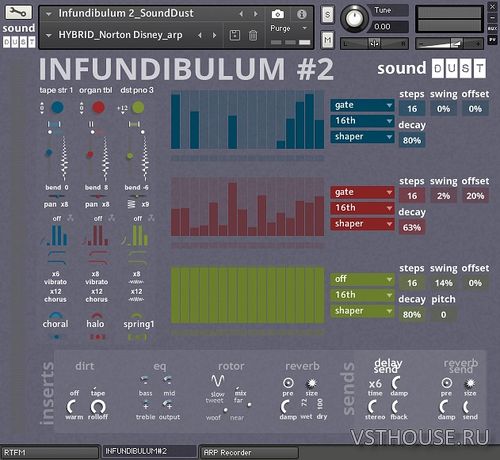Expand the instrument name dropdown triangle
The height and width of the screenshot is (460, 500).
(x=49, y=14)
